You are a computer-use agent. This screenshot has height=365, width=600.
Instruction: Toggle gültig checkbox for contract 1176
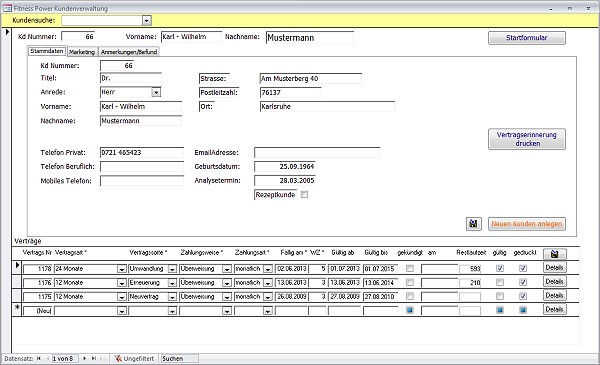click(x=500, y=282)
